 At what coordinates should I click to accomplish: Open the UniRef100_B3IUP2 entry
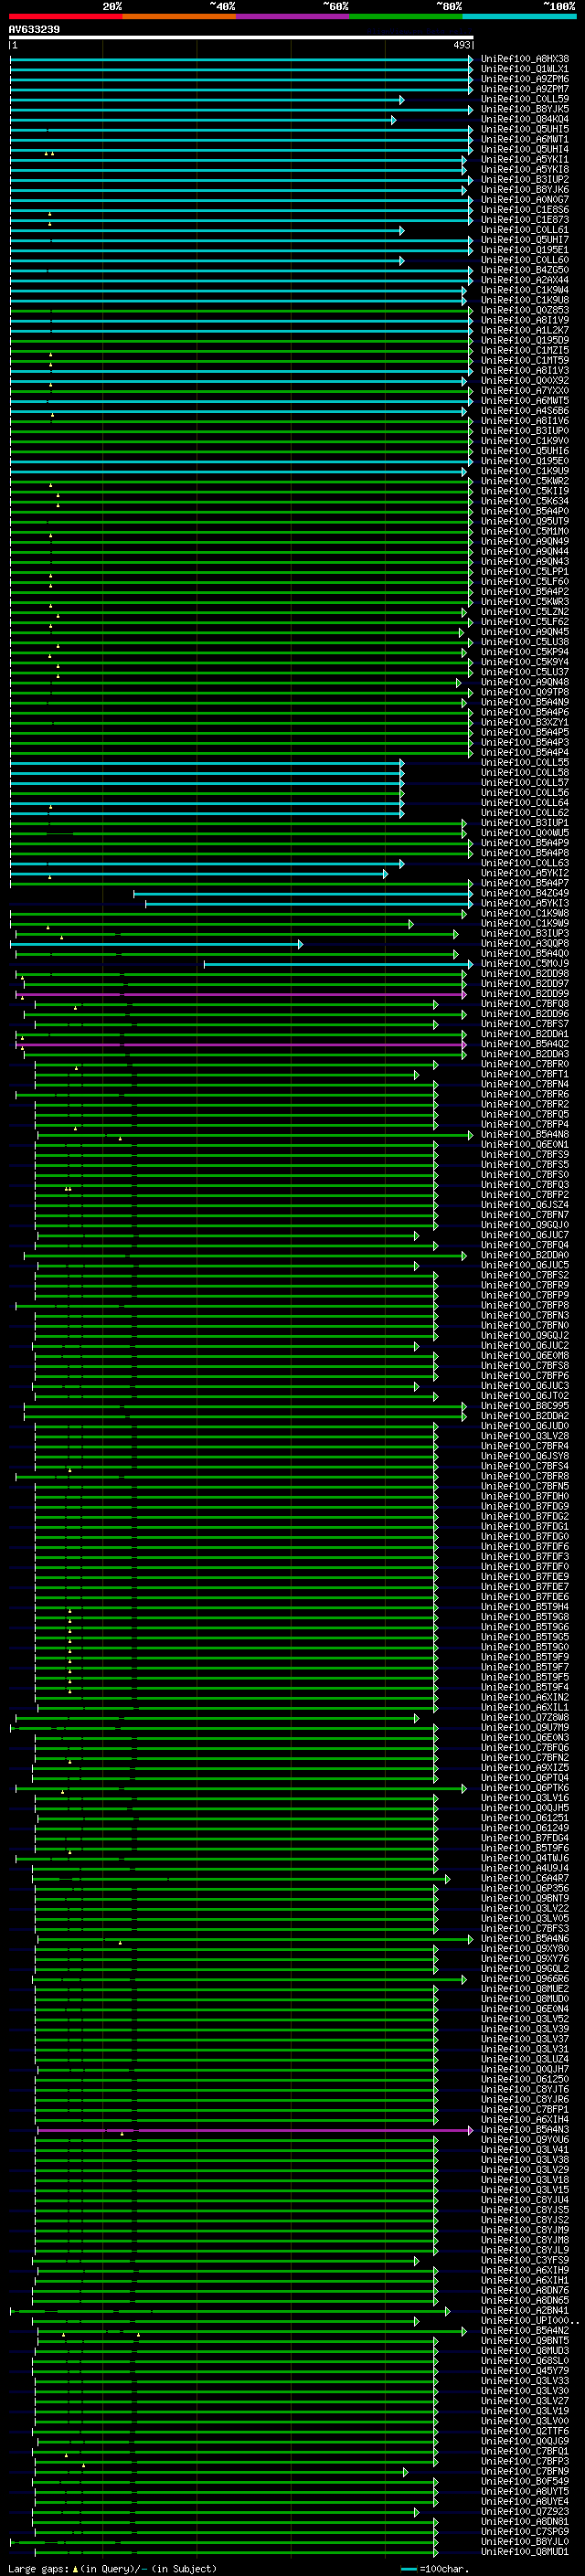524,179
